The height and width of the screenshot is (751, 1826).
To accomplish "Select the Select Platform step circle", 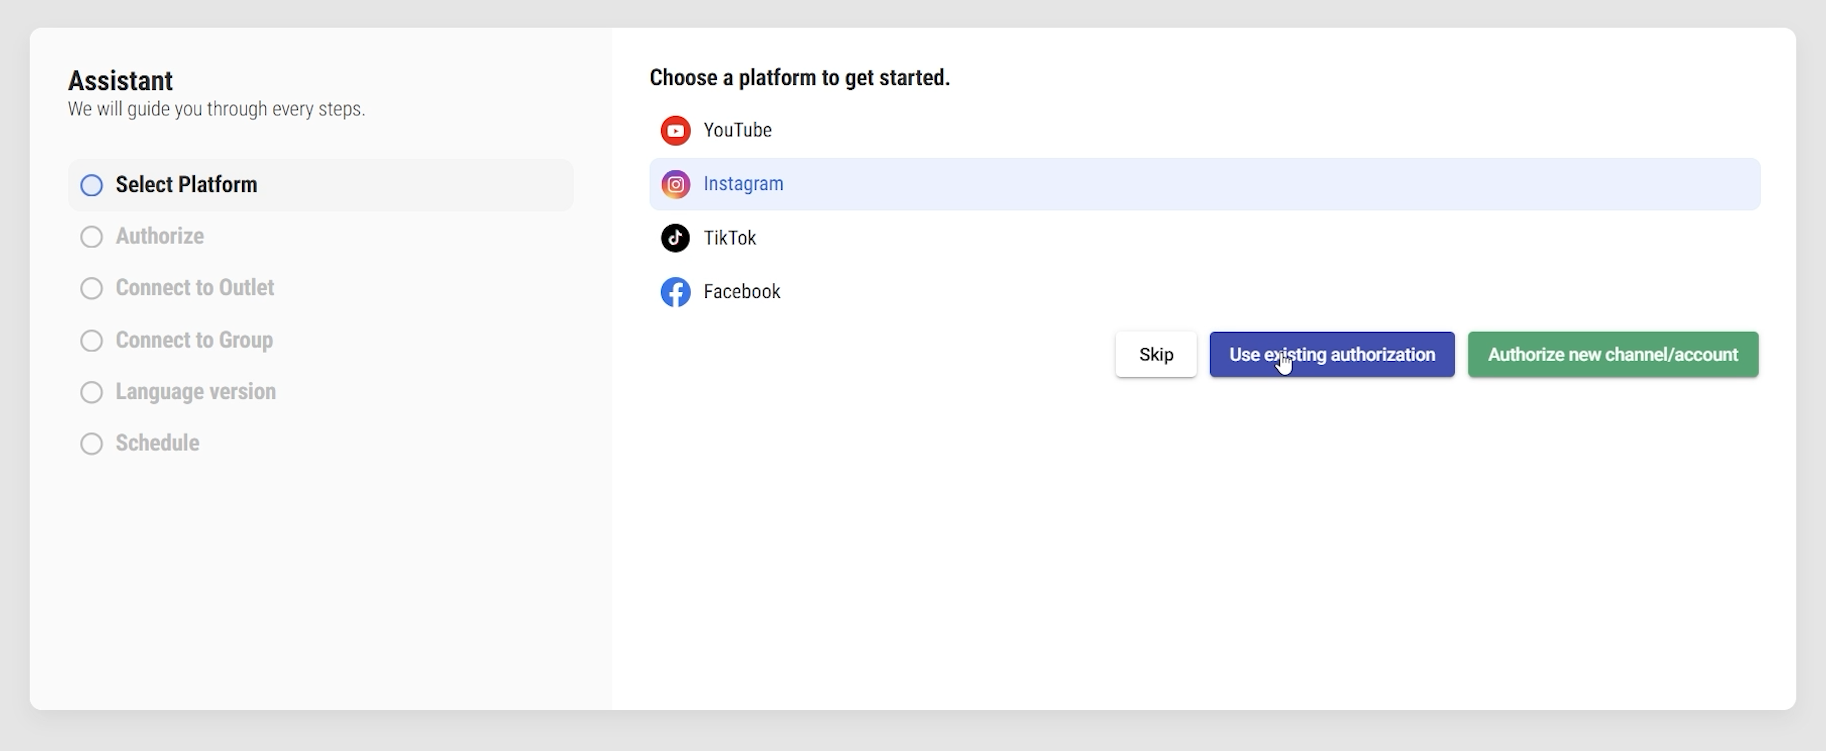I will pos(91,185).
